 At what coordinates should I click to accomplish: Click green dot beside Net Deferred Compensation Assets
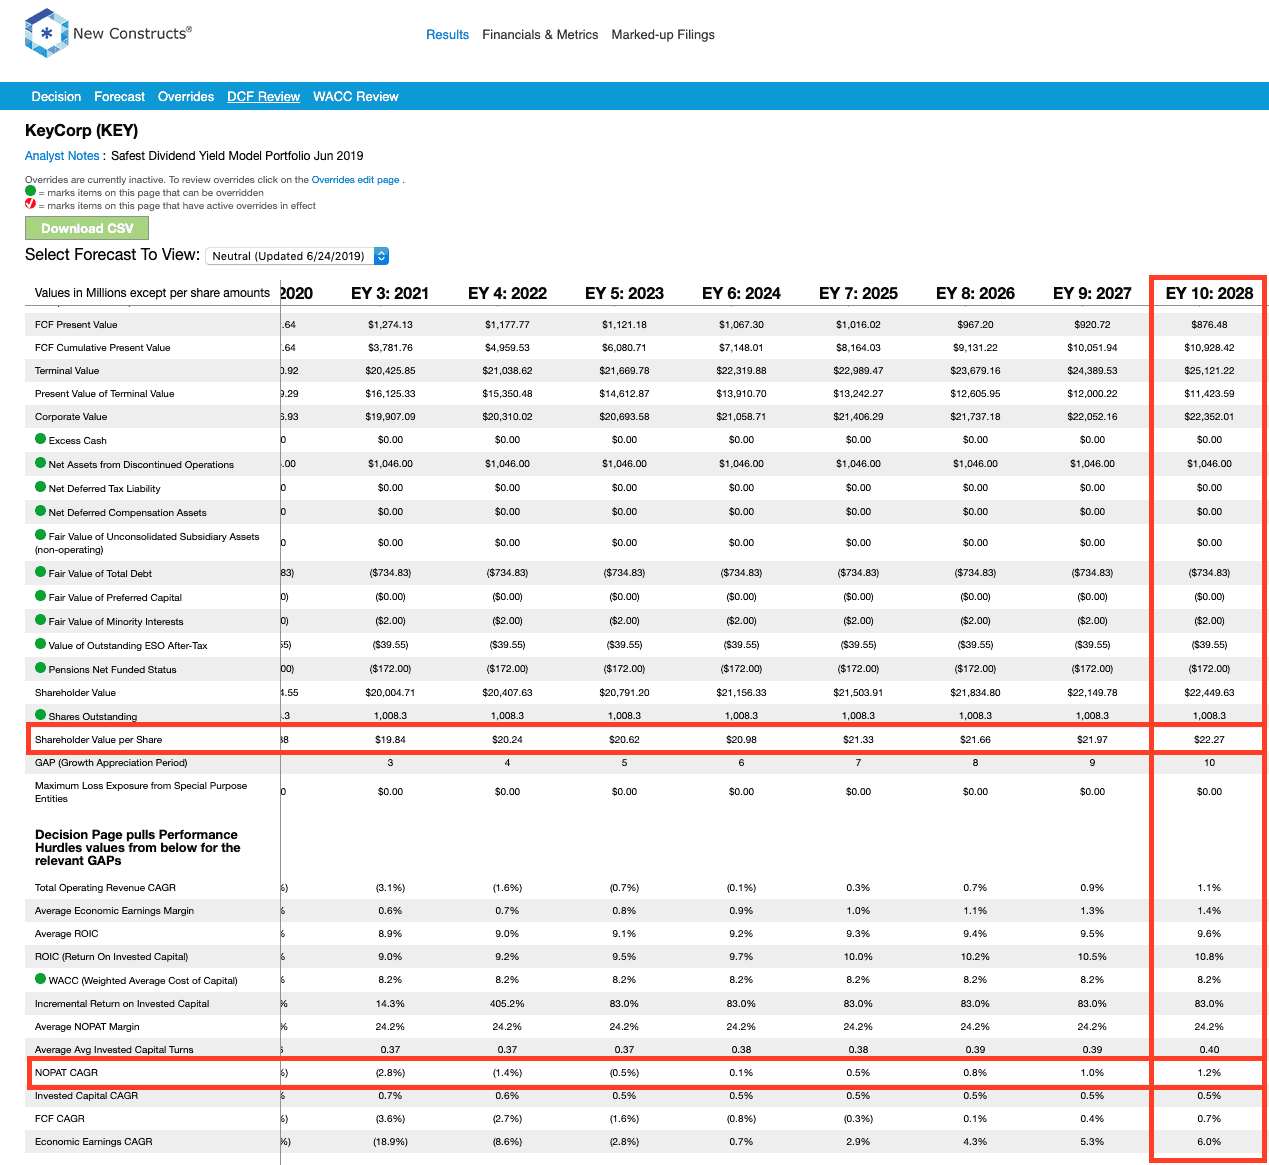(41, 511)
